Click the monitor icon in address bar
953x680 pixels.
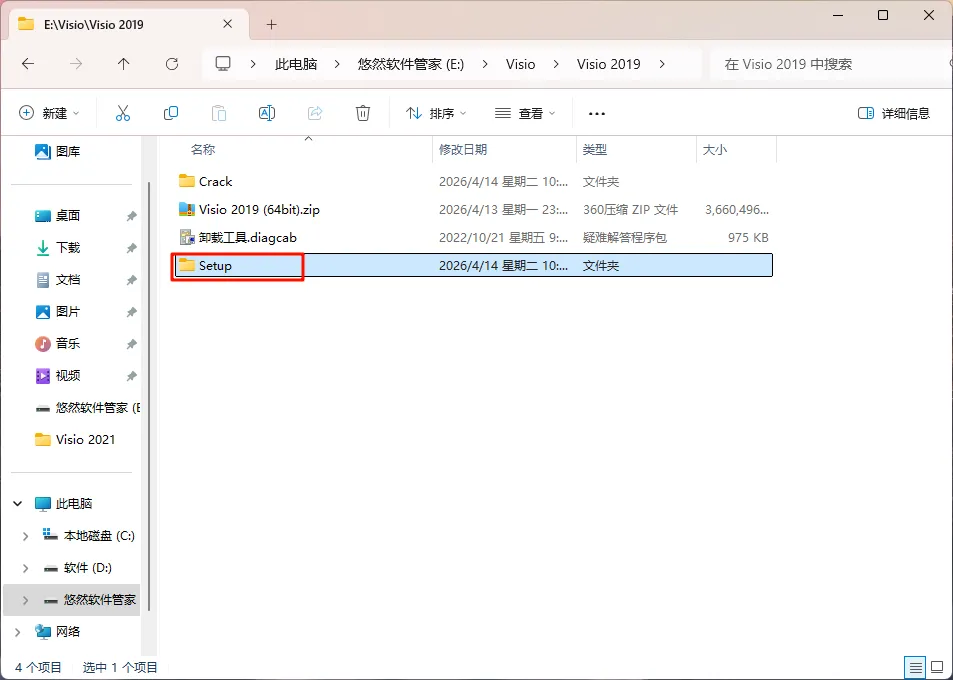[x=223, y=64]
